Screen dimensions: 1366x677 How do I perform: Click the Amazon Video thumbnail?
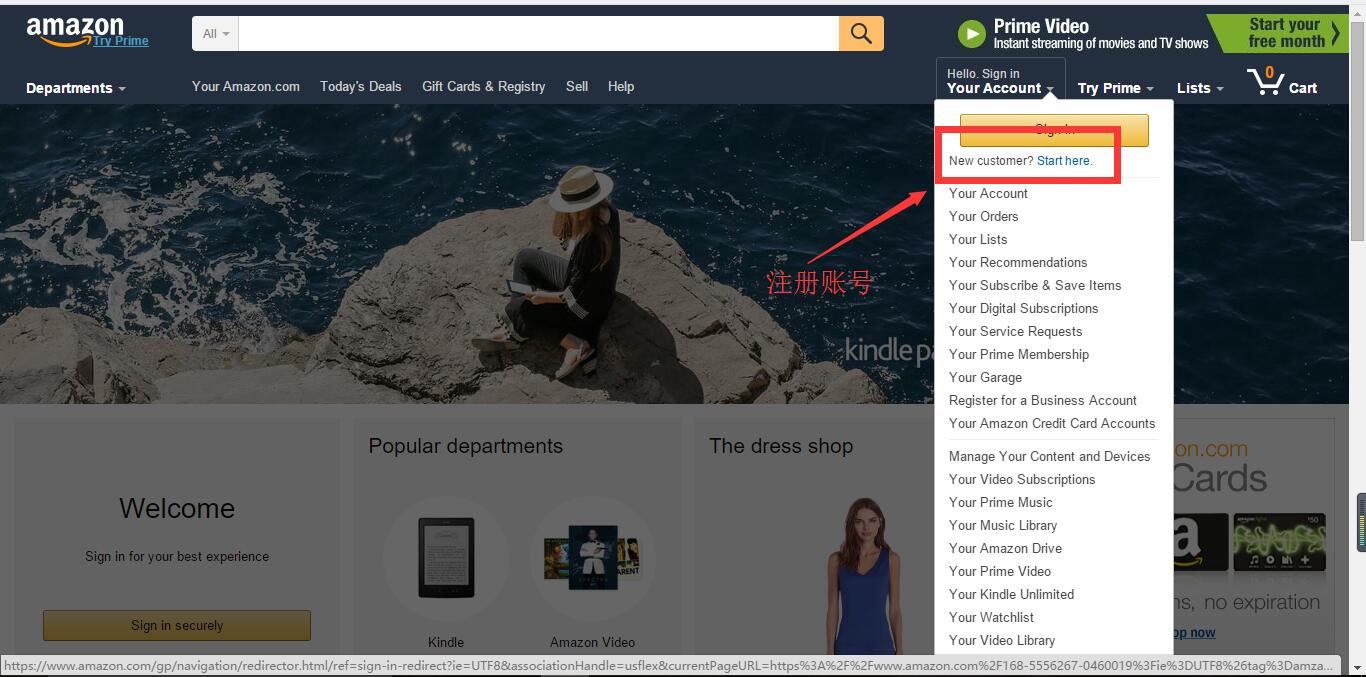click(x=592, y=557)
